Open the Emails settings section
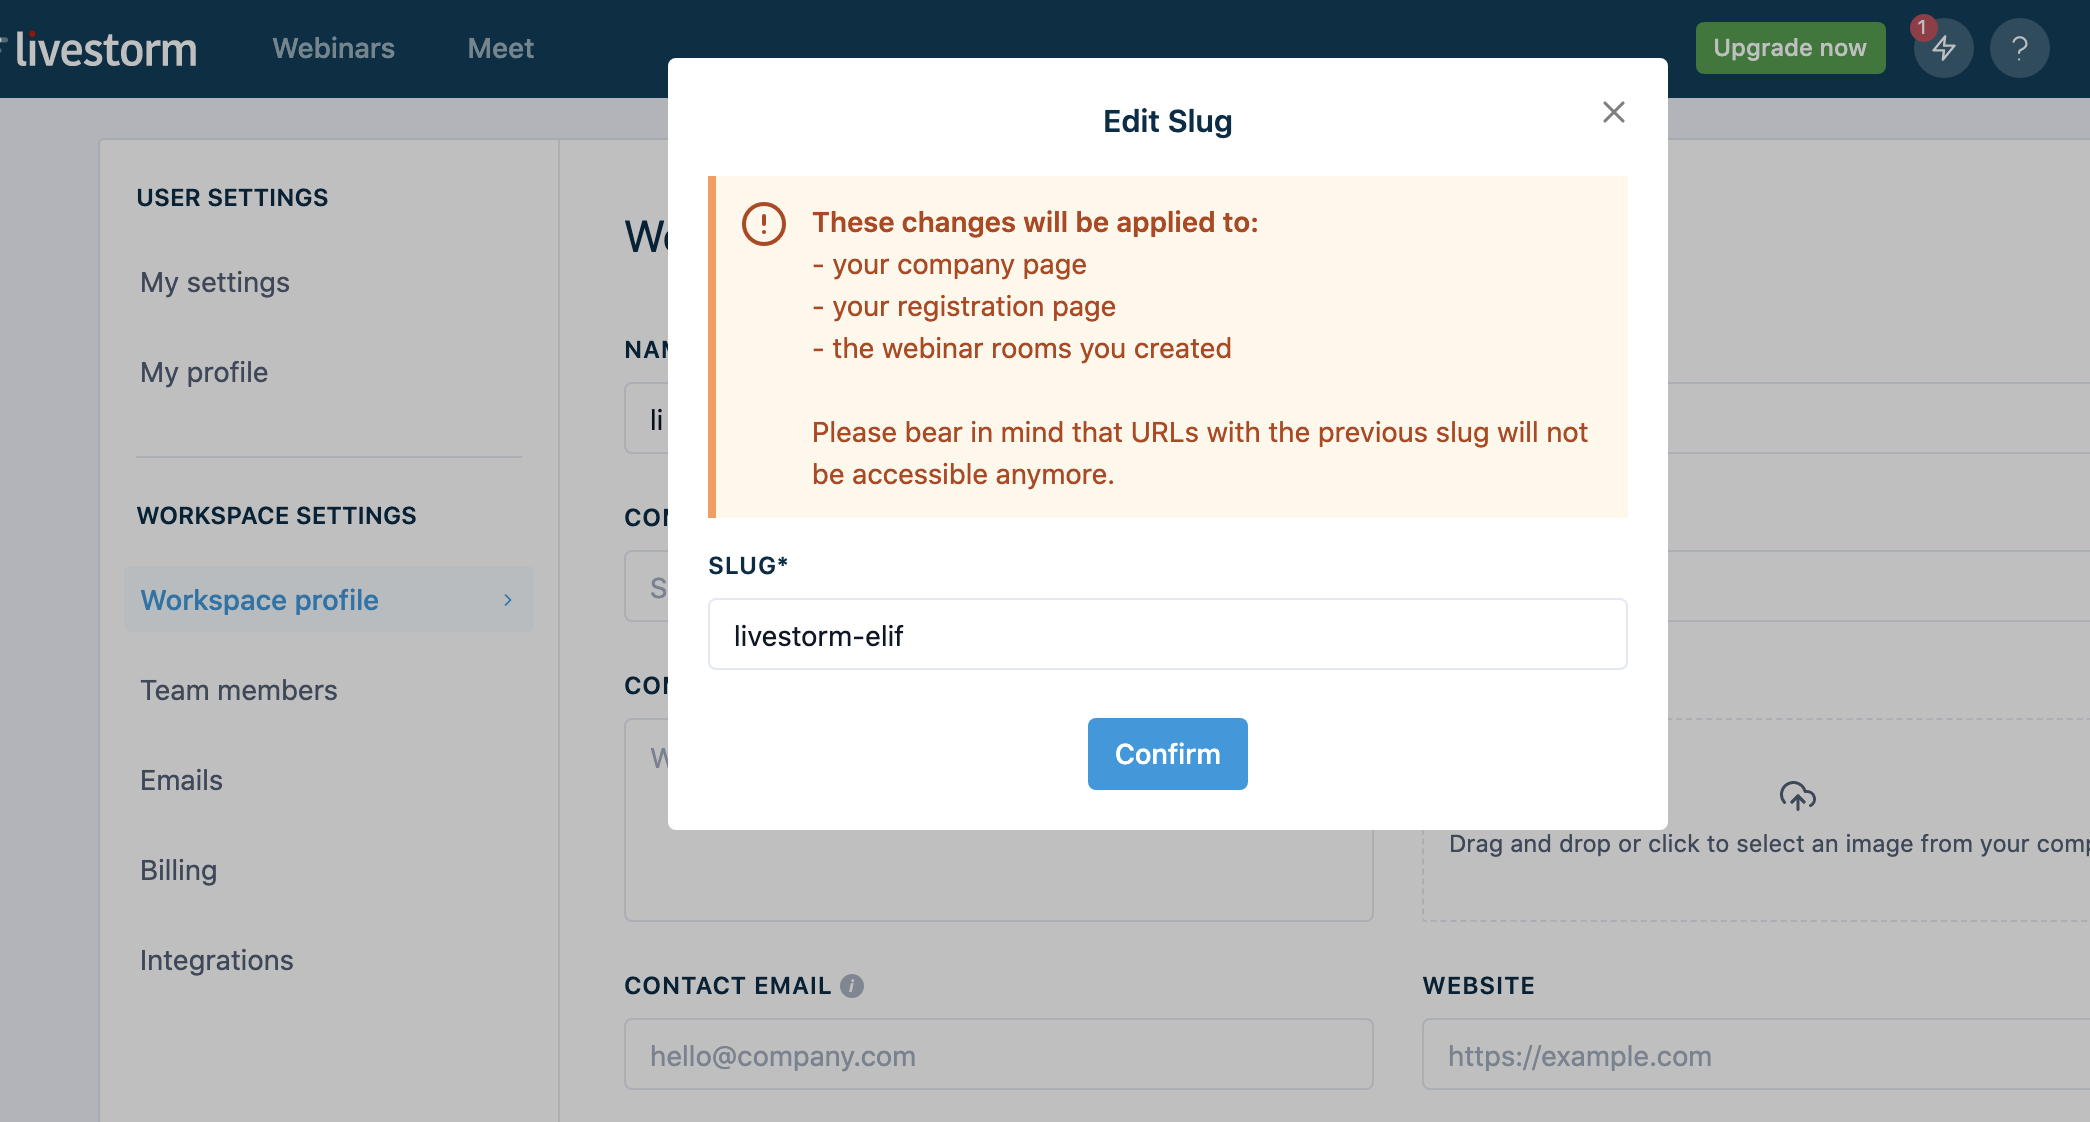The width and height of the screenshot is (2090, 1122). (x=181, y=780)
